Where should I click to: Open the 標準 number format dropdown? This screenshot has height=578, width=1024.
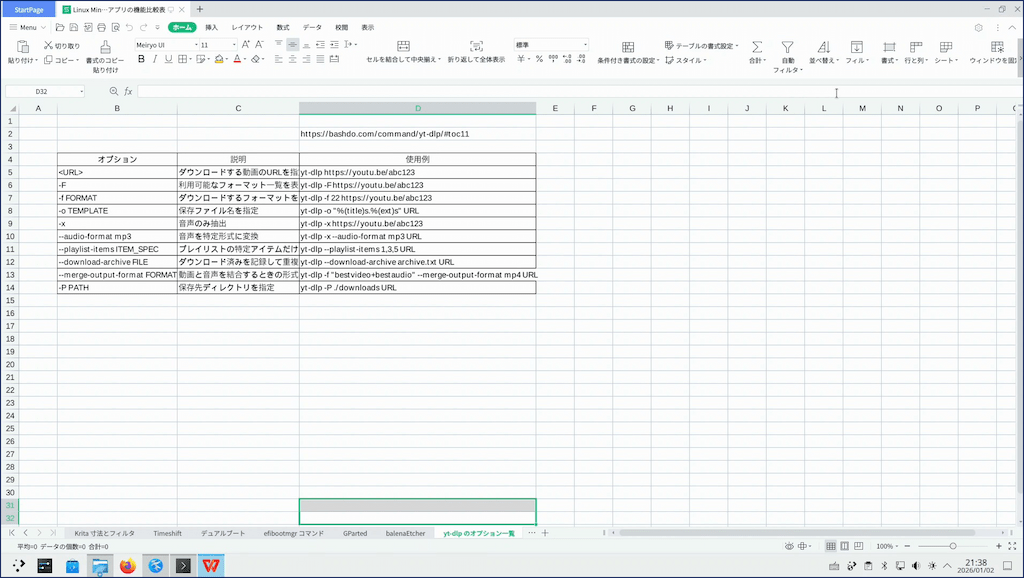click(x=585, y=45)
